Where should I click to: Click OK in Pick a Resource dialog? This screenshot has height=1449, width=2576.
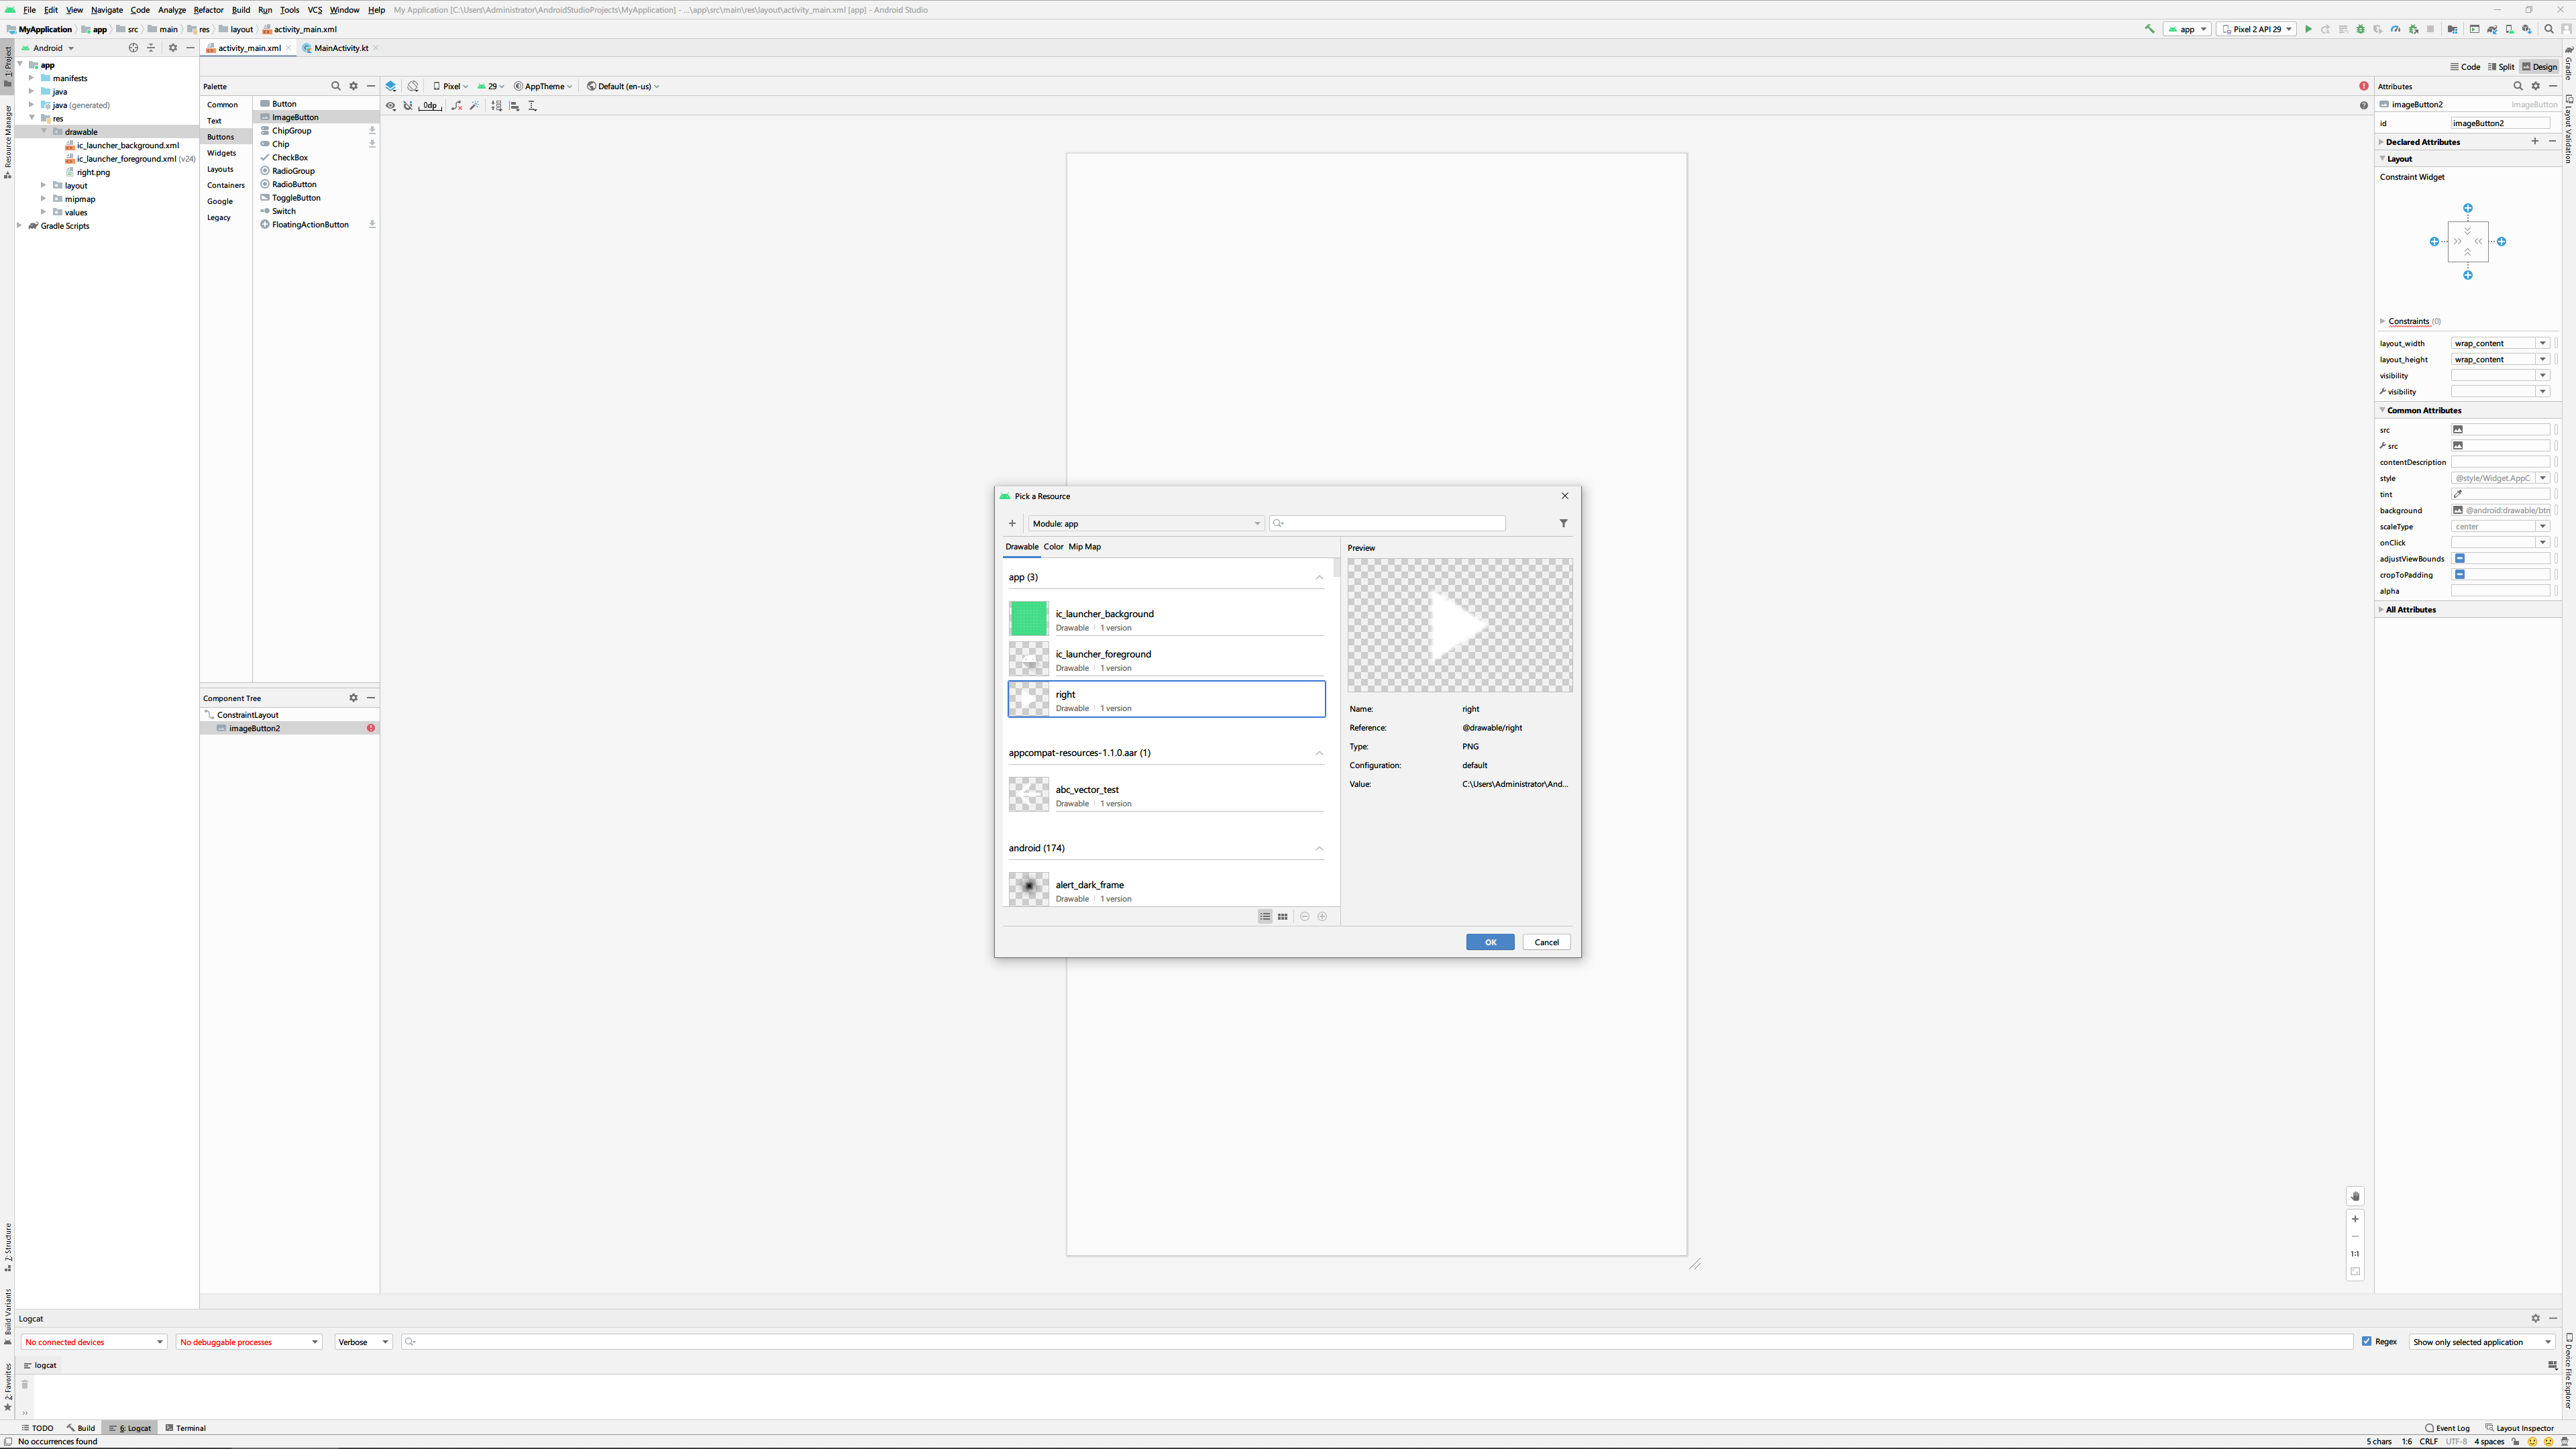(1489, 942)
